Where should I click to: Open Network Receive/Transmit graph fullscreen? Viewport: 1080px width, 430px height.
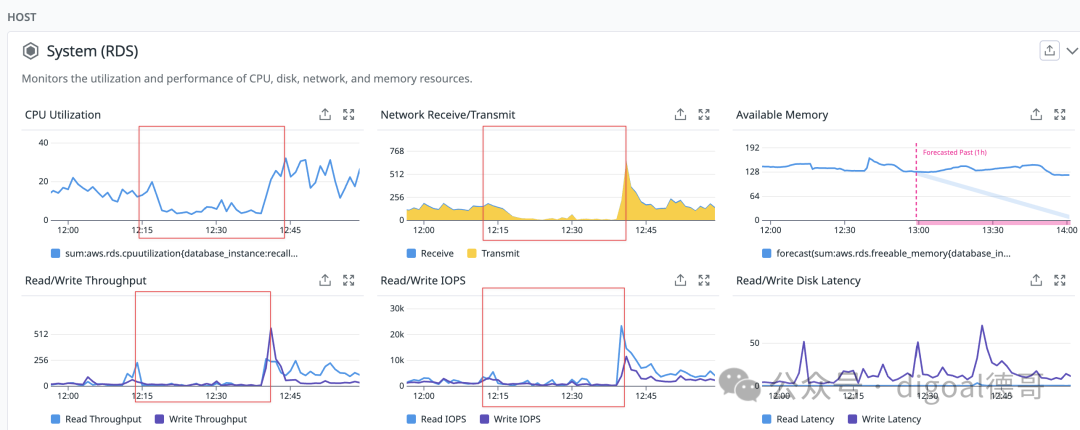[704, 114]
